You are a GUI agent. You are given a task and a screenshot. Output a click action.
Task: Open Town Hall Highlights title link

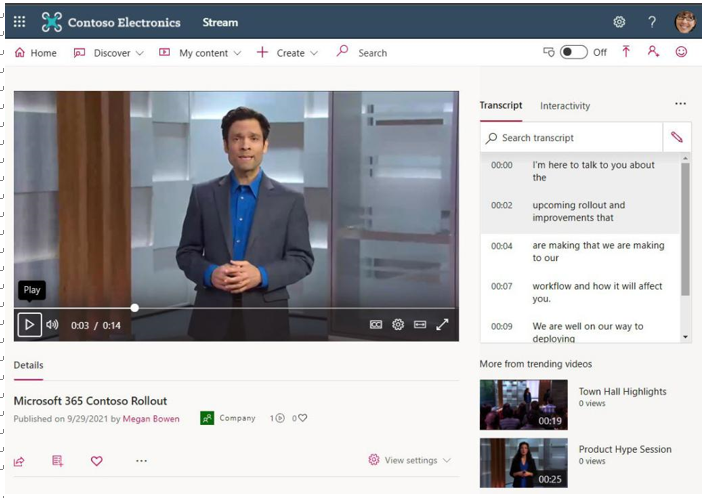coord(622,391)
